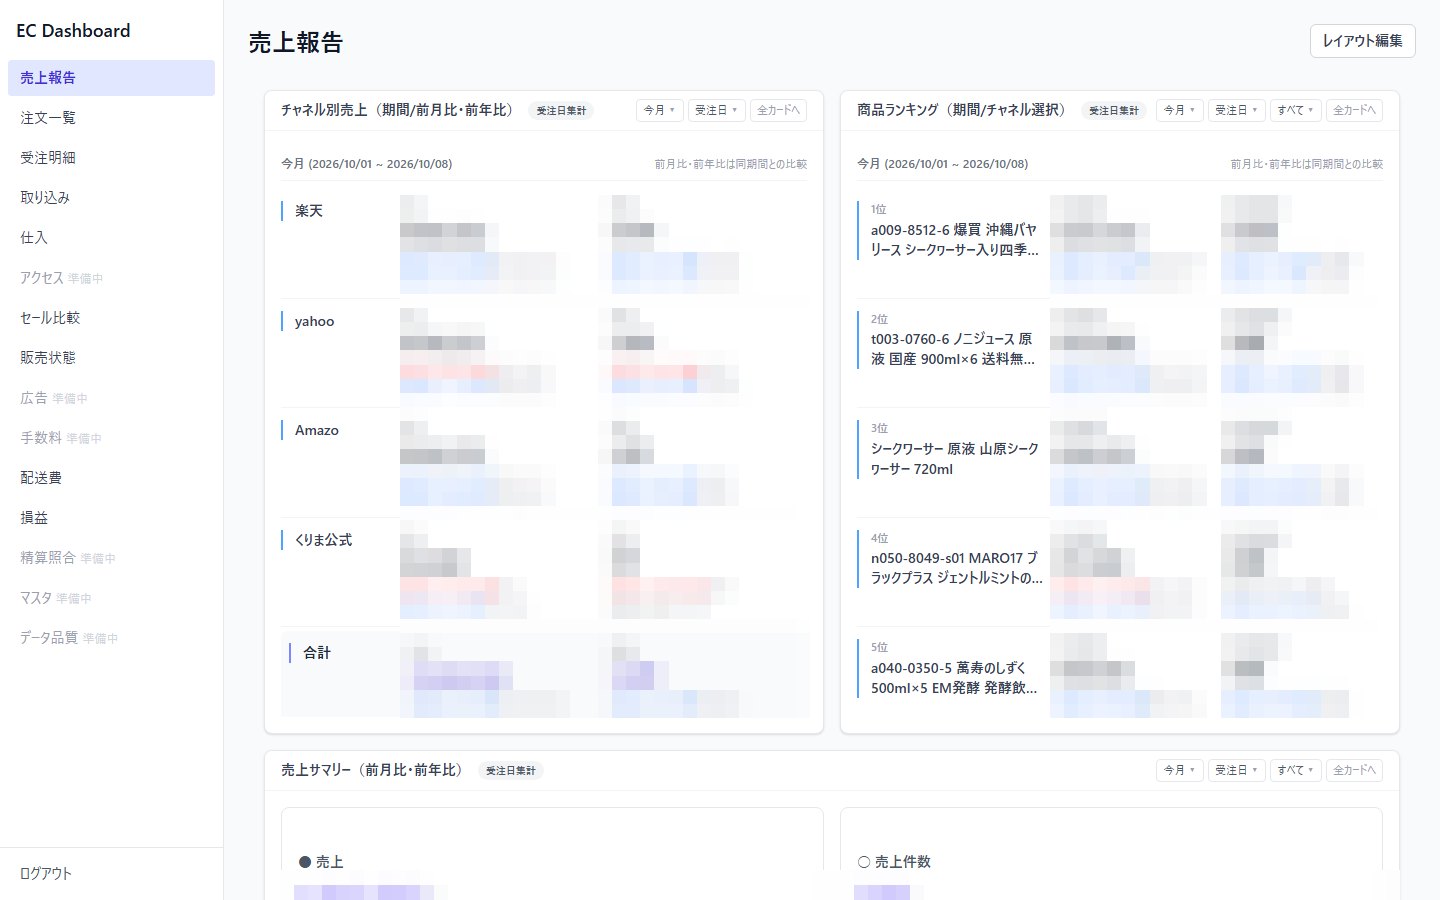
Task: Select 取り込み in the sidebar
Action: coord(111,198)
